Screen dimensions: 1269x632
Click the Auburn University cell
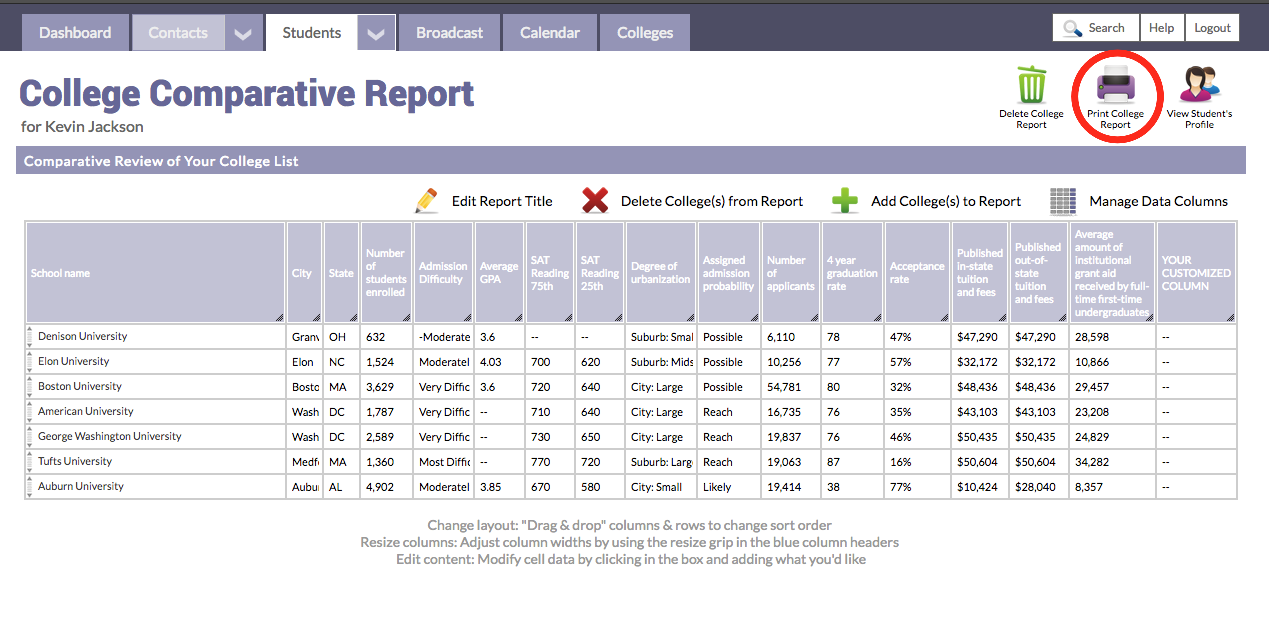[x=156, y=487]
